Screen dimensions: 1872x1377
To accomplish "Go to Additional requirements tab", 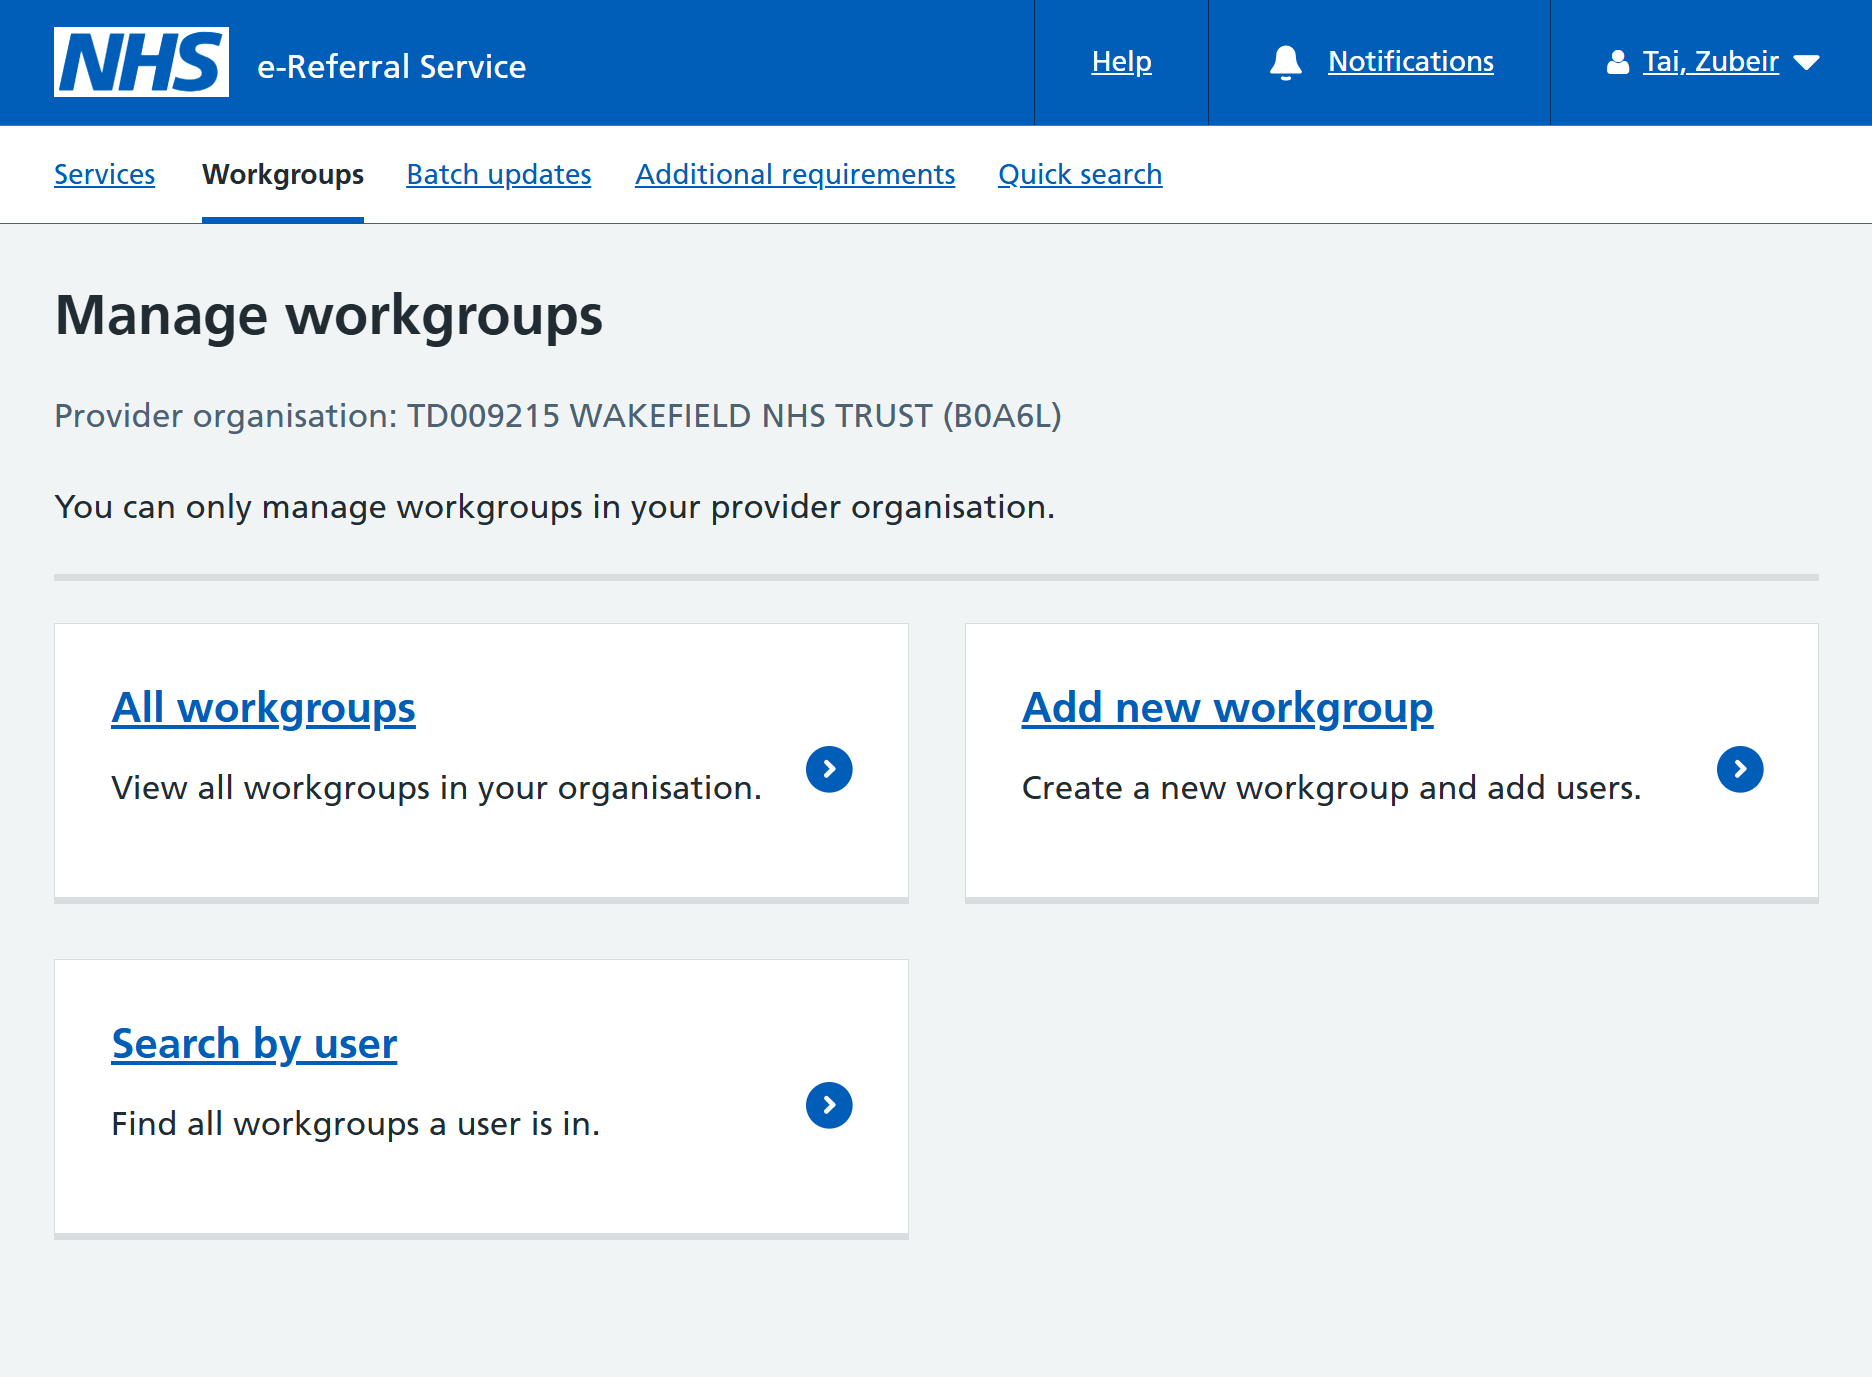I will (x=795, y=174).
